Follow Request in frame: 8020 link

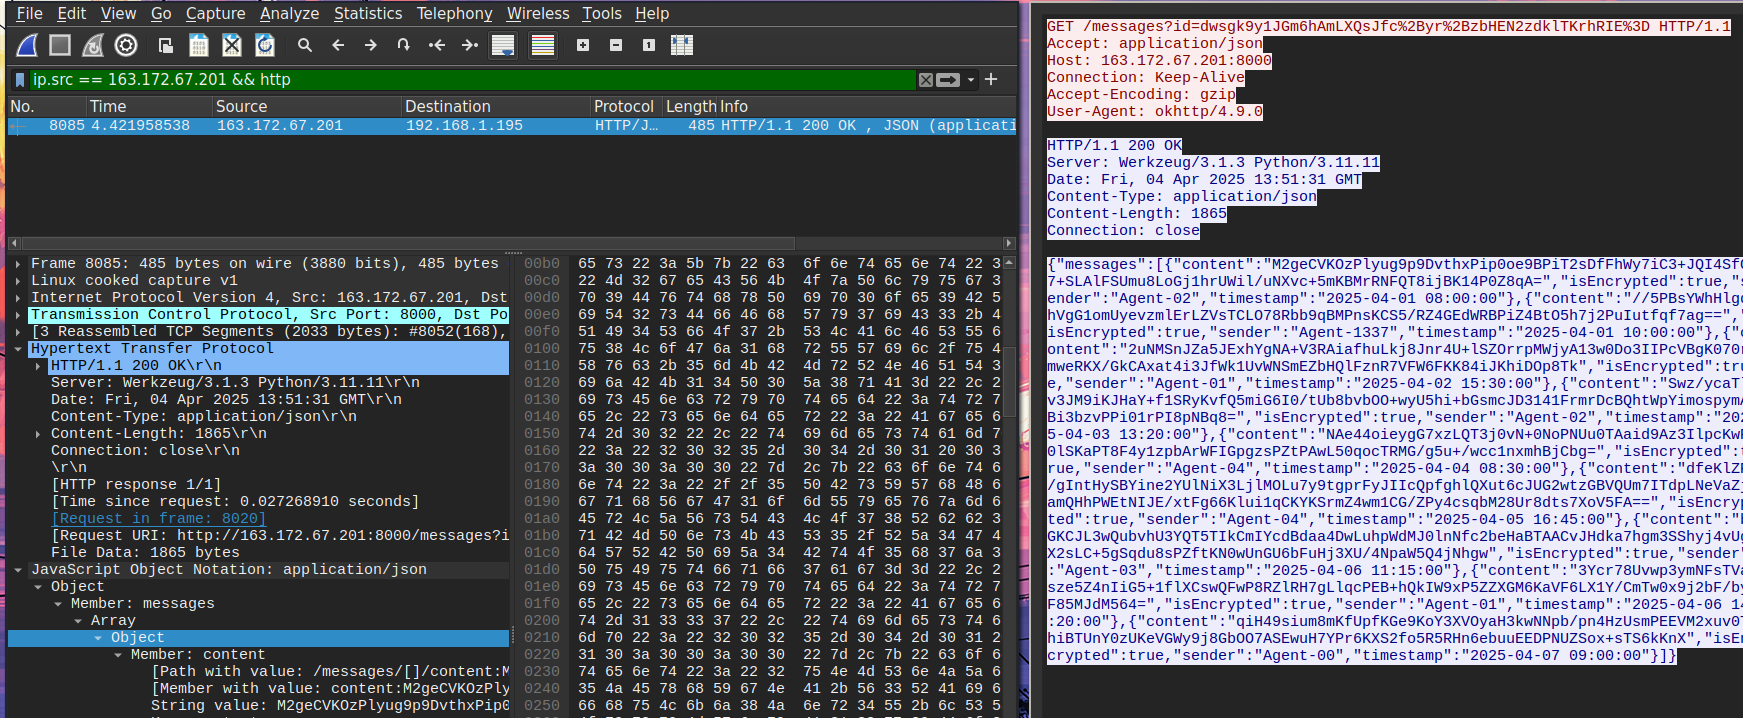159,519
